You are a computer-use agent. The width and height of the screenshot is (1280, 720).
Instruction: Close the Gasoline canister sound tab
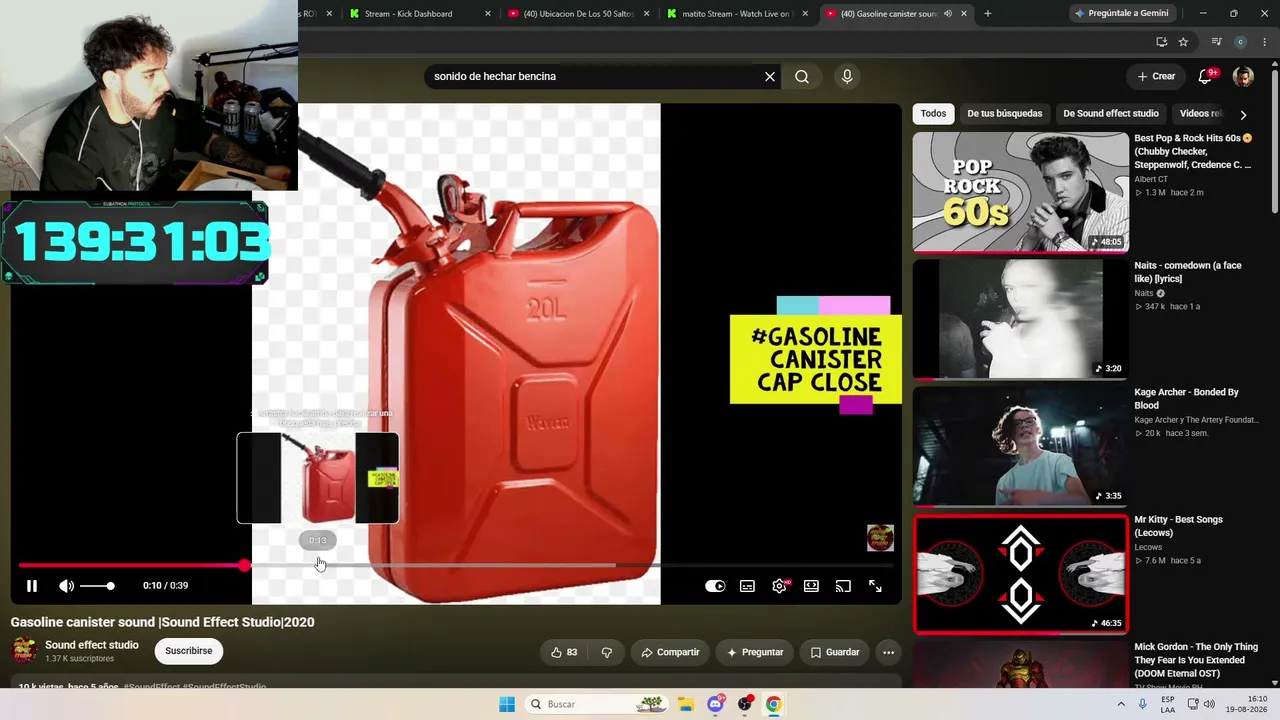click(x=964, y=14)
